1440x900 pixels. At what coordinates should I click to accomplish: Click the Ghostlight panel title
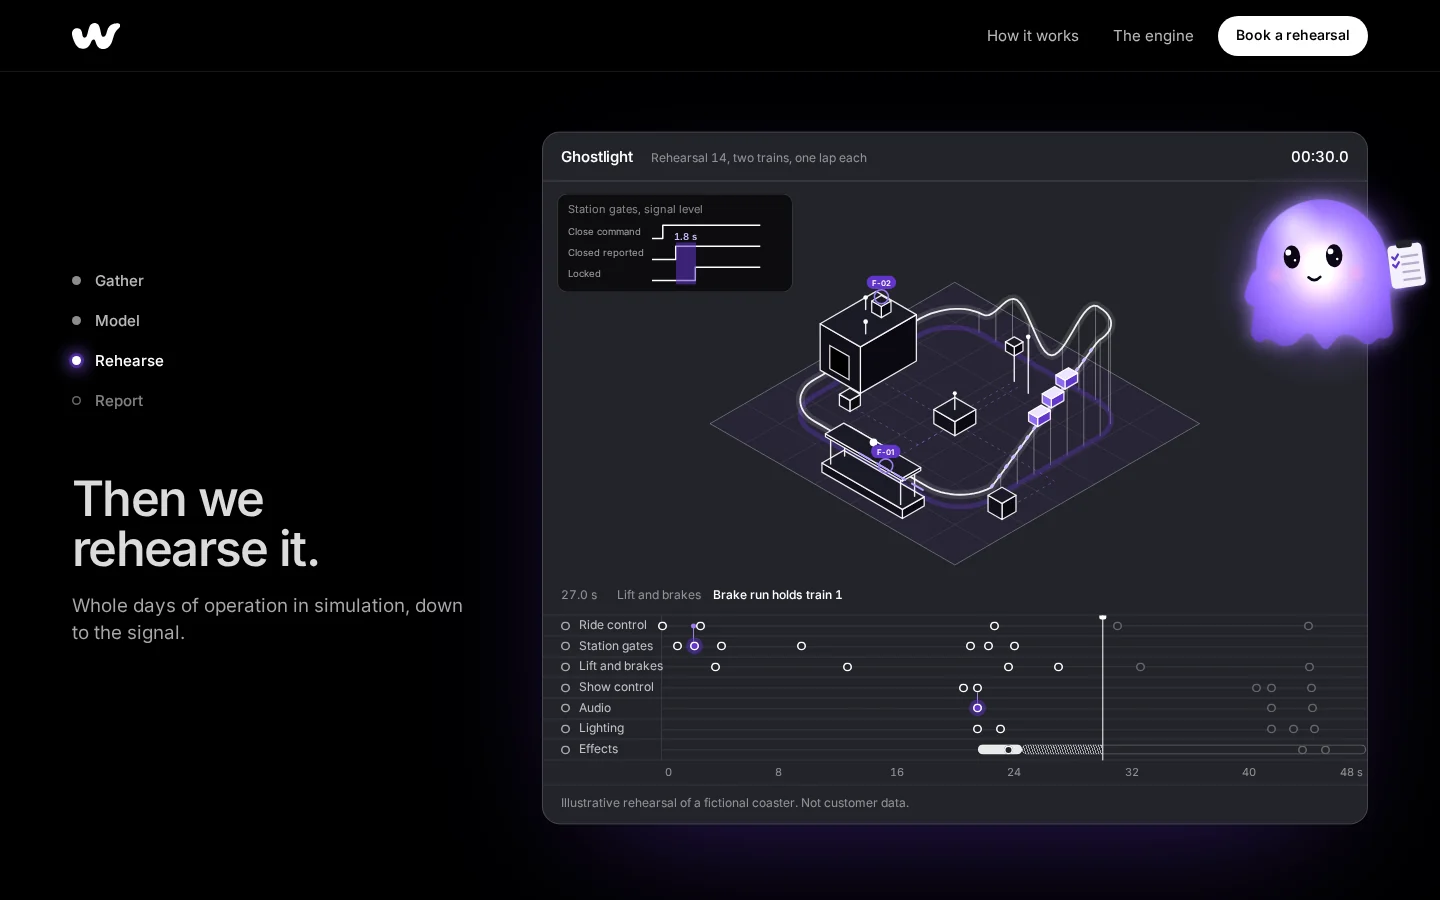597,157
